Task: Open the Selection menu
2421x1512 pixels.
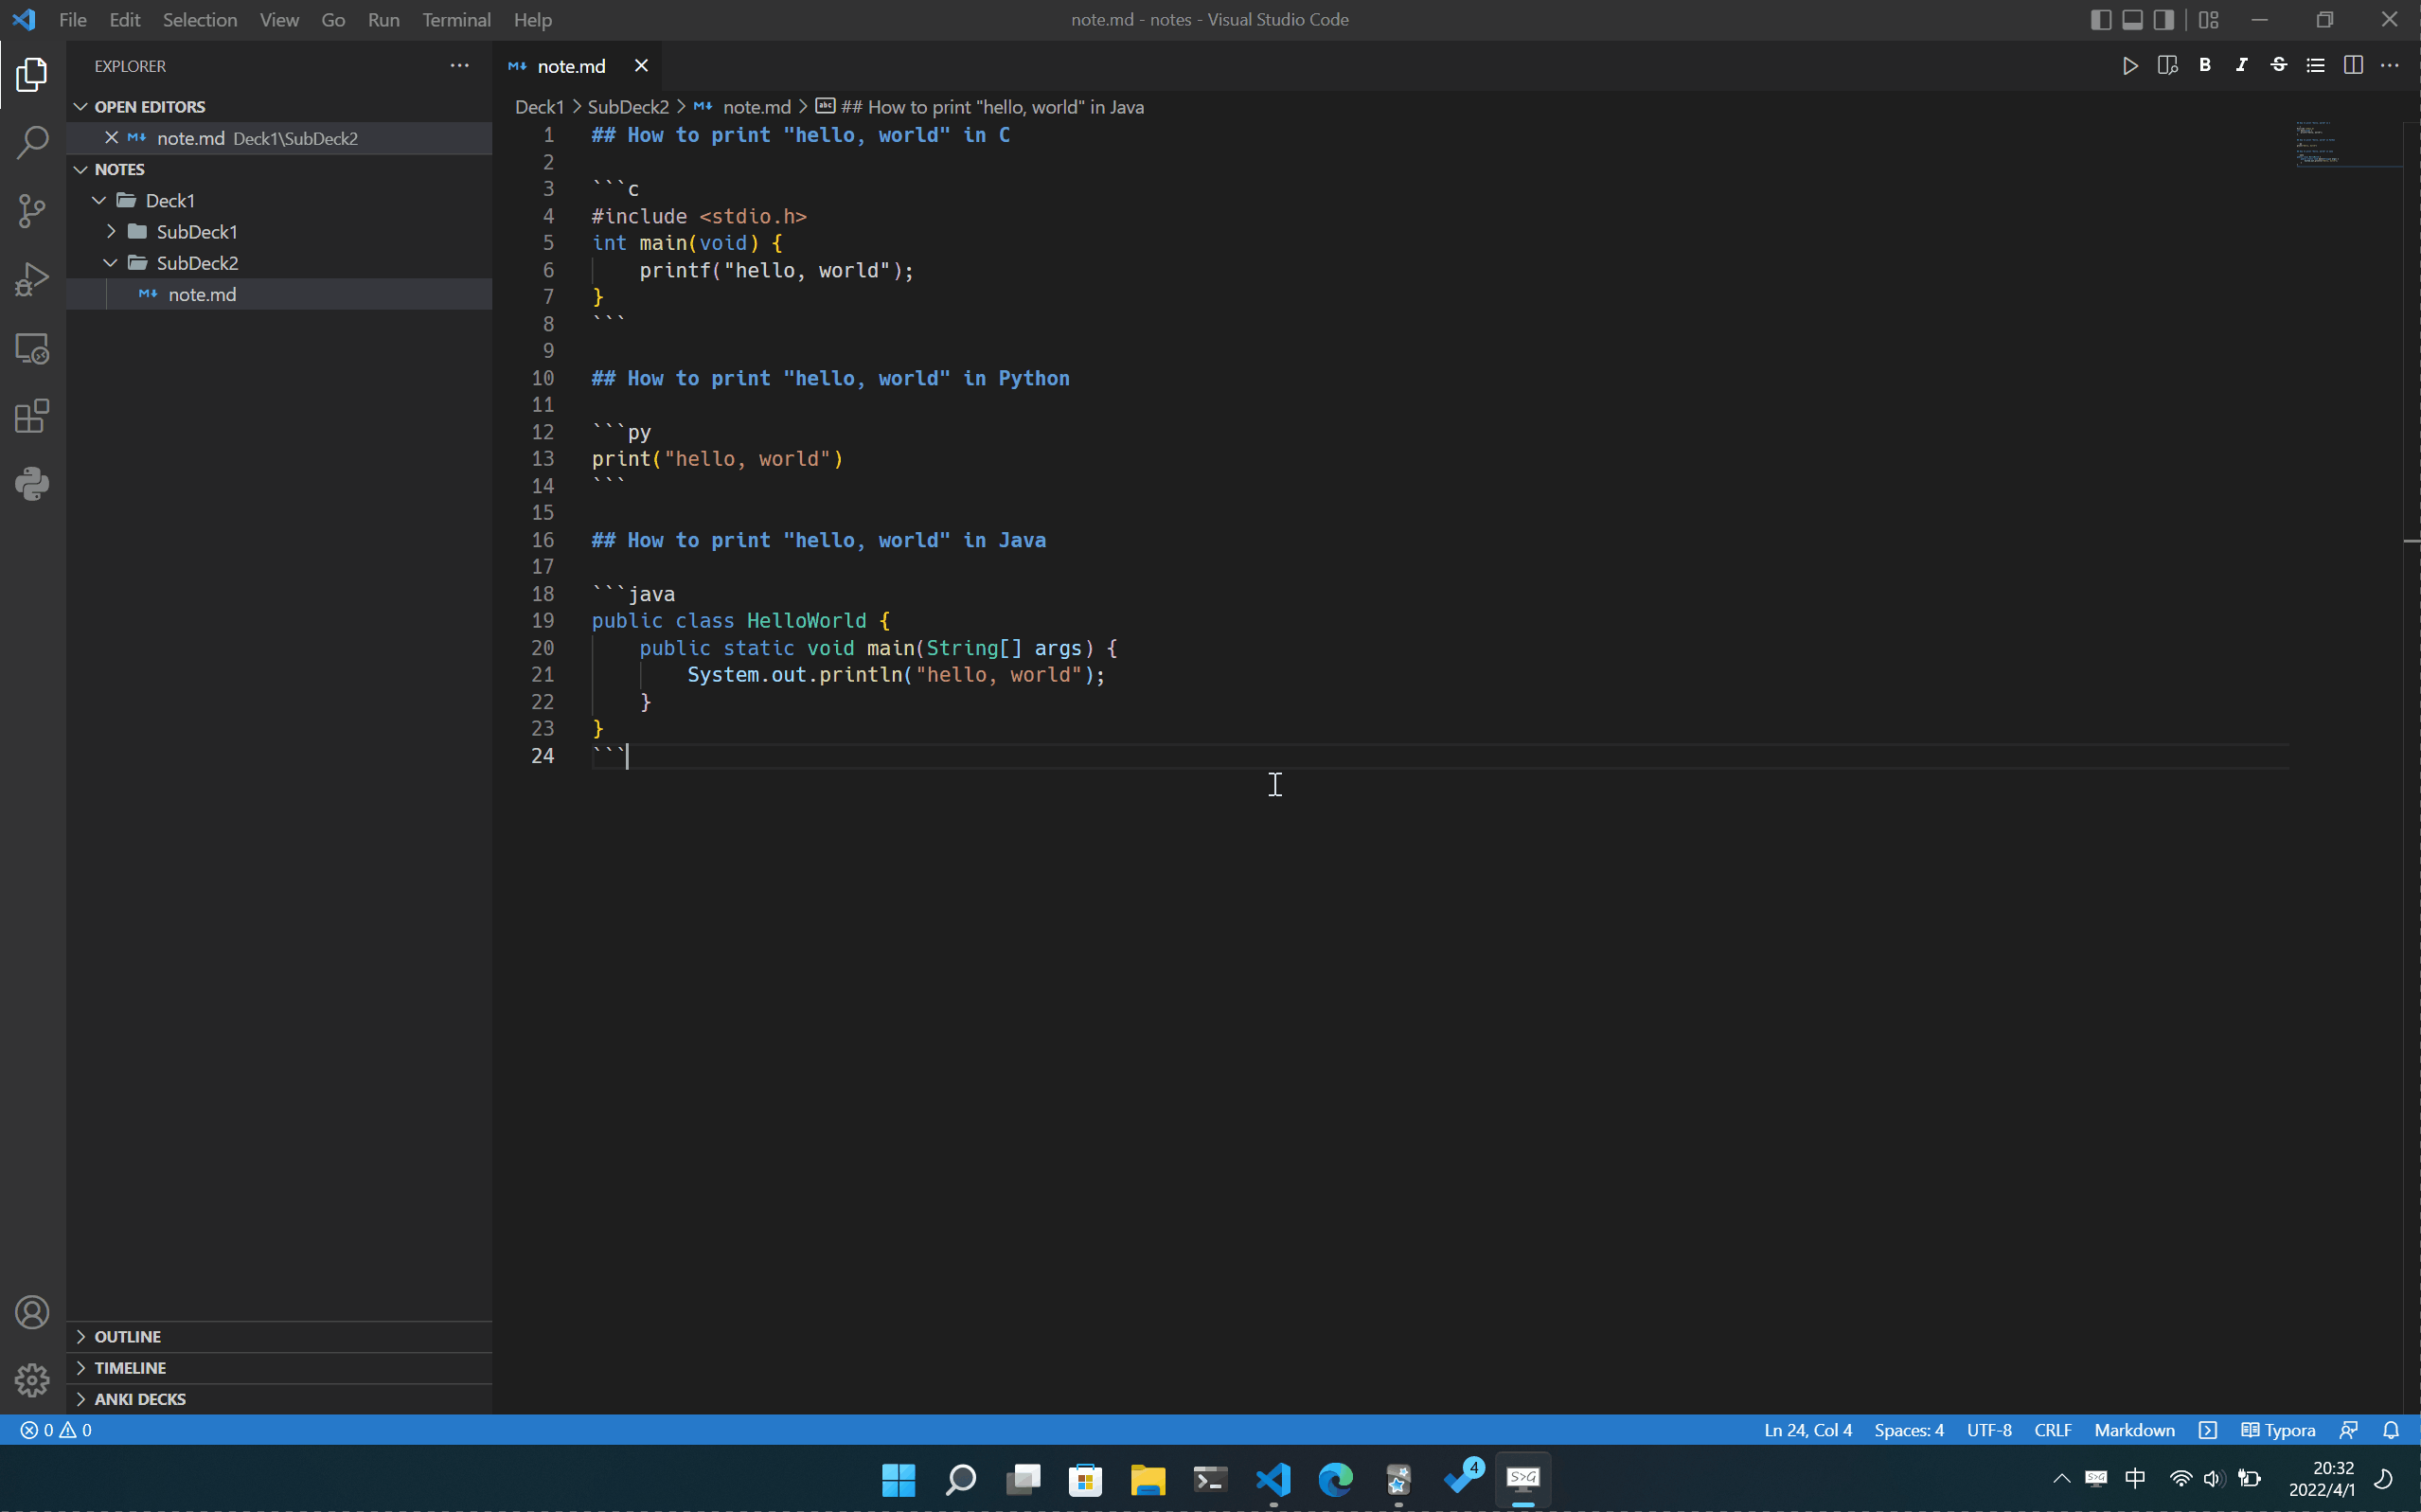Action: 200,20
